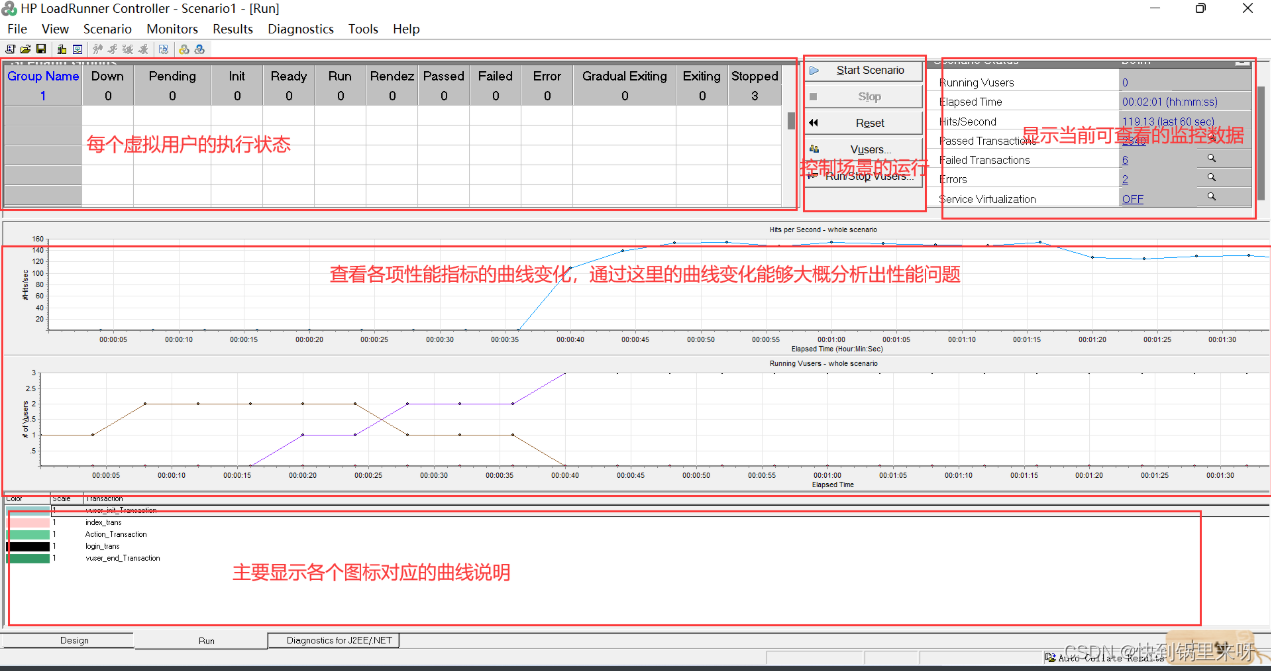The width and height of the screenshot is (1271, 671).
Task: Click the Group Name column header
Action: 43,76
